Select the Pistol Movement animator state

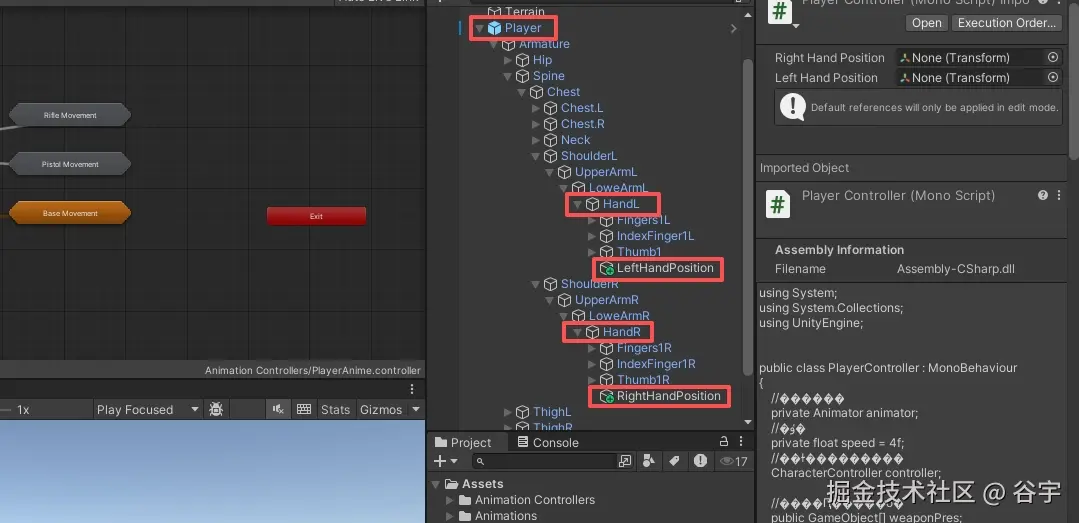point(70,164)
